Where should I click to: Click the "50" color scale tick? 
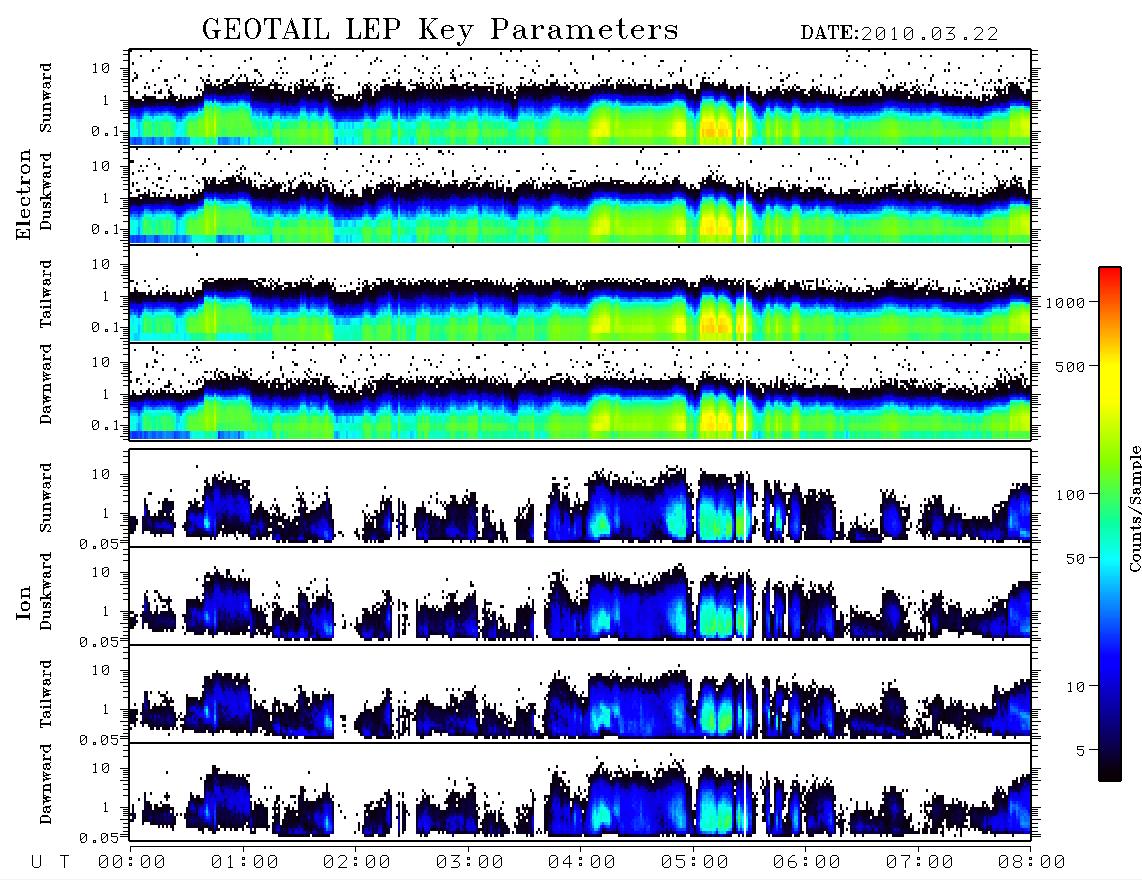pyautogui.click(x=1076, y=559)
